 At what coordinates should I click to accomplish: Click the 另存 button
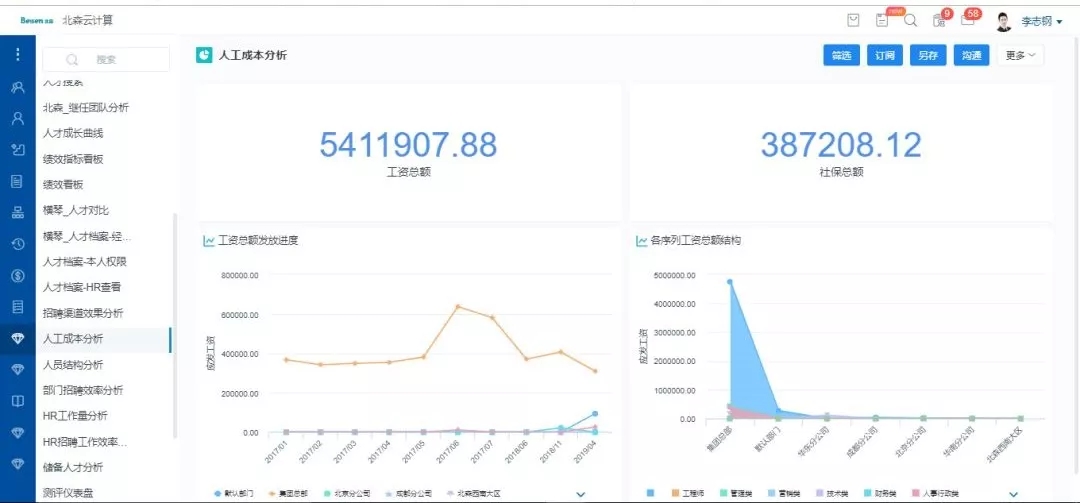click(928, 56)
